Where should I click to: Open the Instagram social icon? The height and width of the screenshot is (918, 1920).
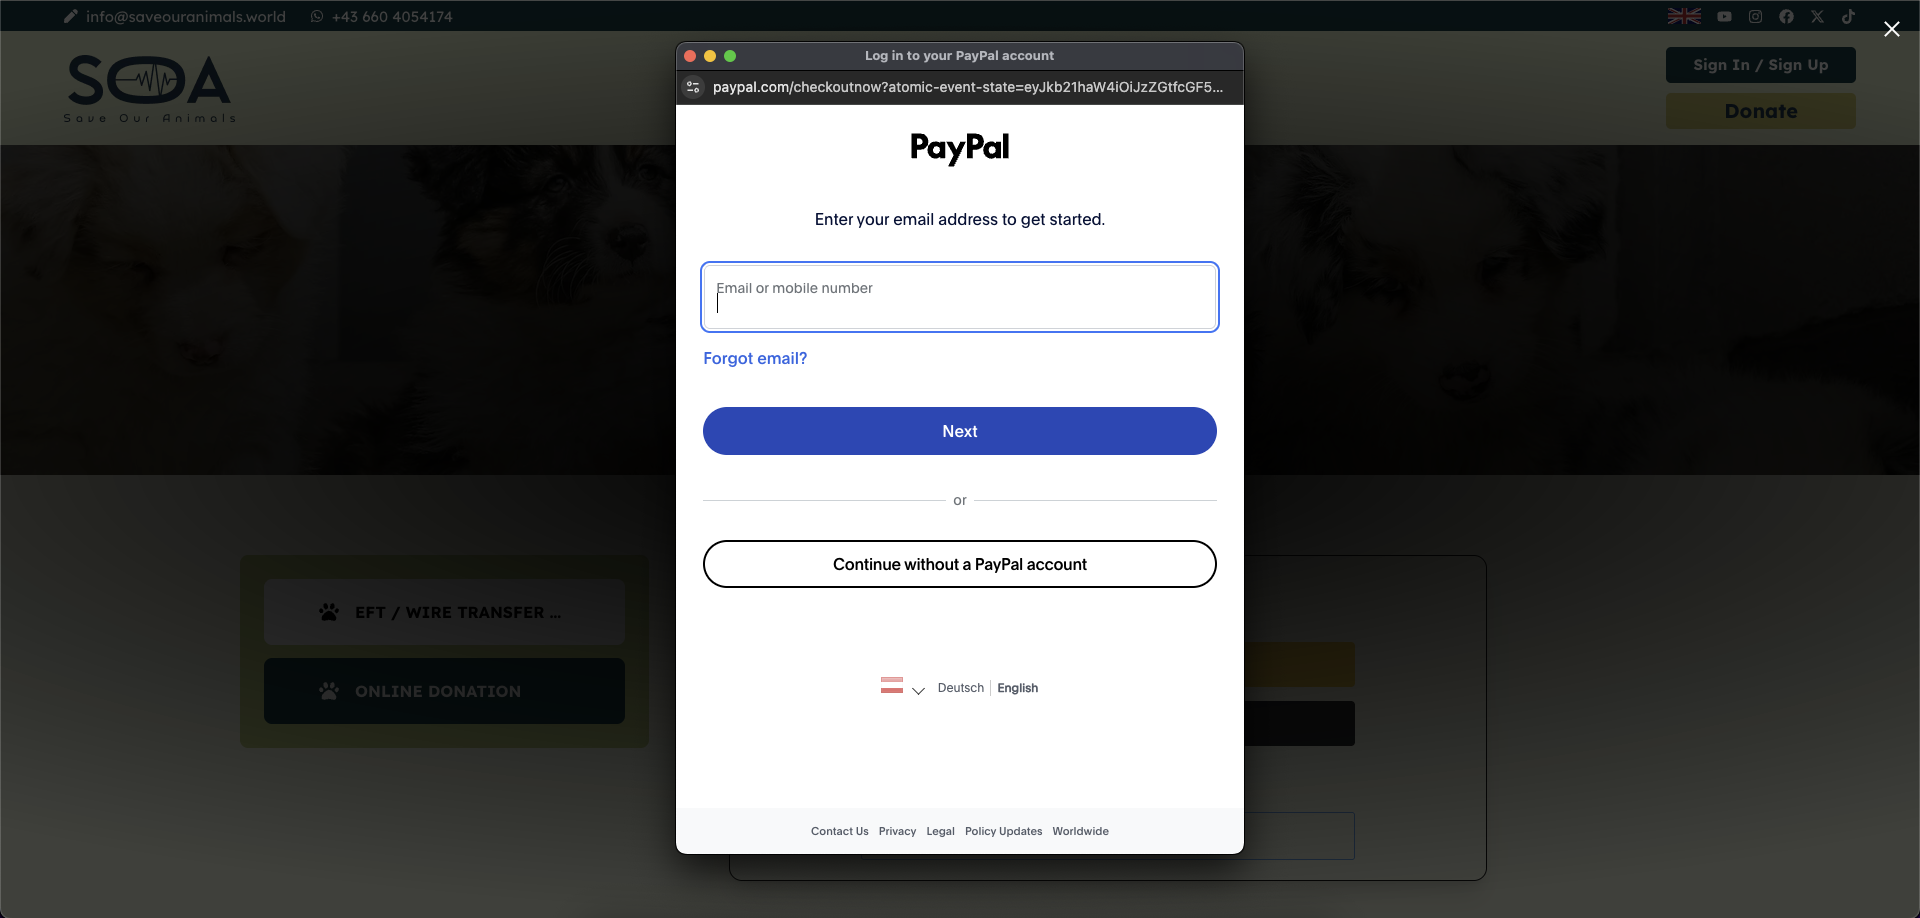coord(1755,16)
